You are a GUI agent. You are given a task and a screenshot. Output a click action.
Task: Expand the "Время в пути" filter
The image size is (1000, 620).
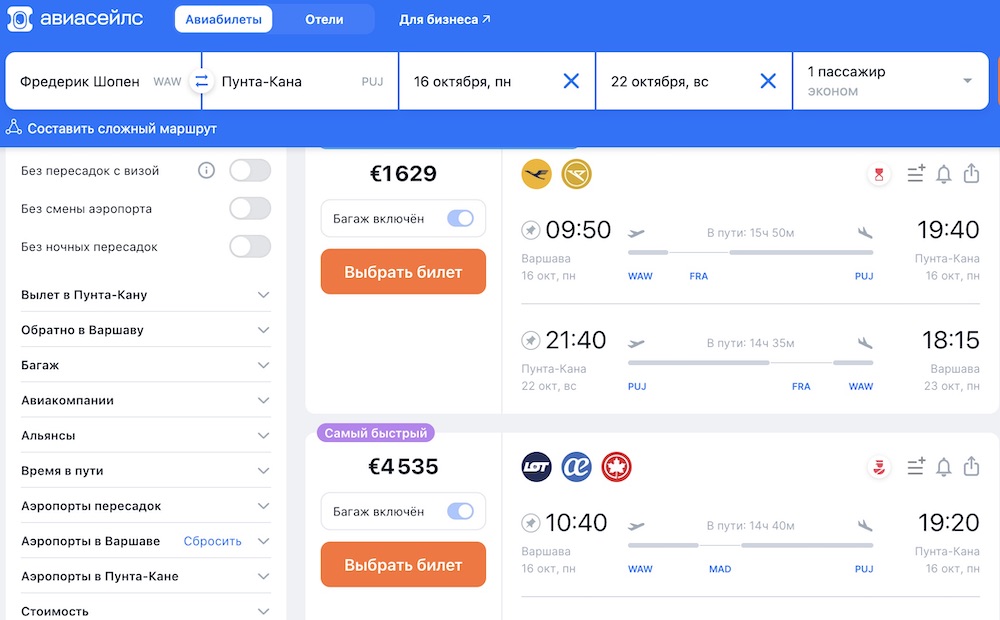[x=263, y=470]
